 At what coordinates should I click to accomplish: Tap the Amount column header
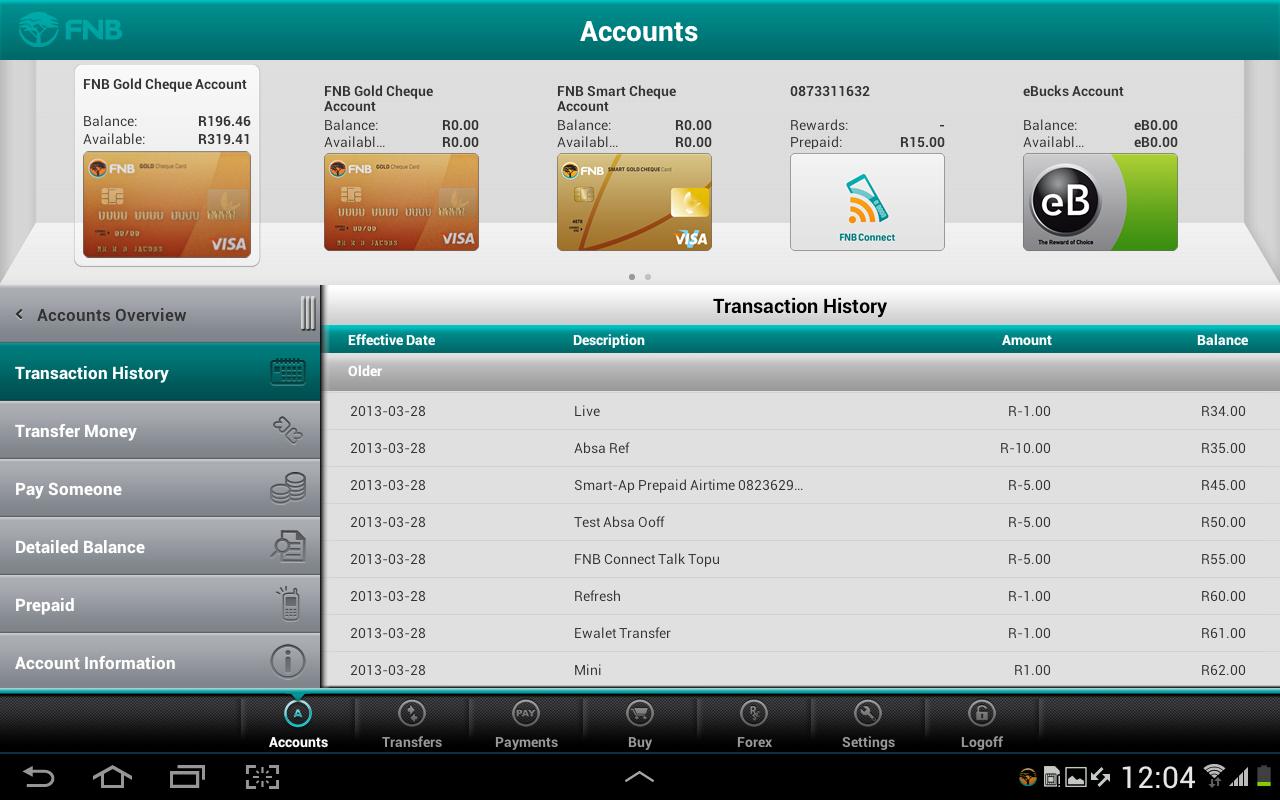point(1027,340)
